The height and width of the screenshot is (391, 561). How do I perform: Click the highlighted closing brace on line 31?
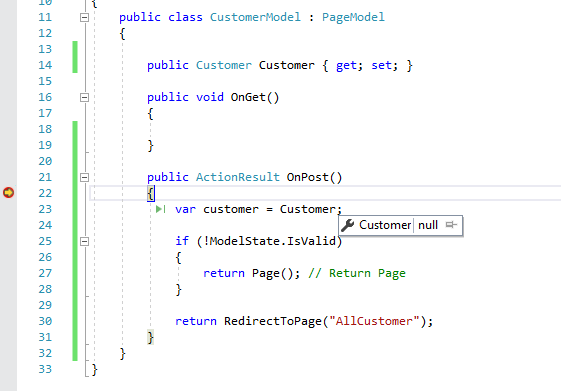[x=151, y=337]
